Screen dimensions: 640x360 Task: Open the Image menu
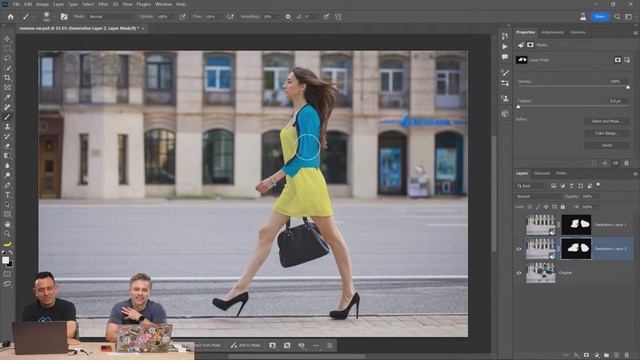click(42, 4)
